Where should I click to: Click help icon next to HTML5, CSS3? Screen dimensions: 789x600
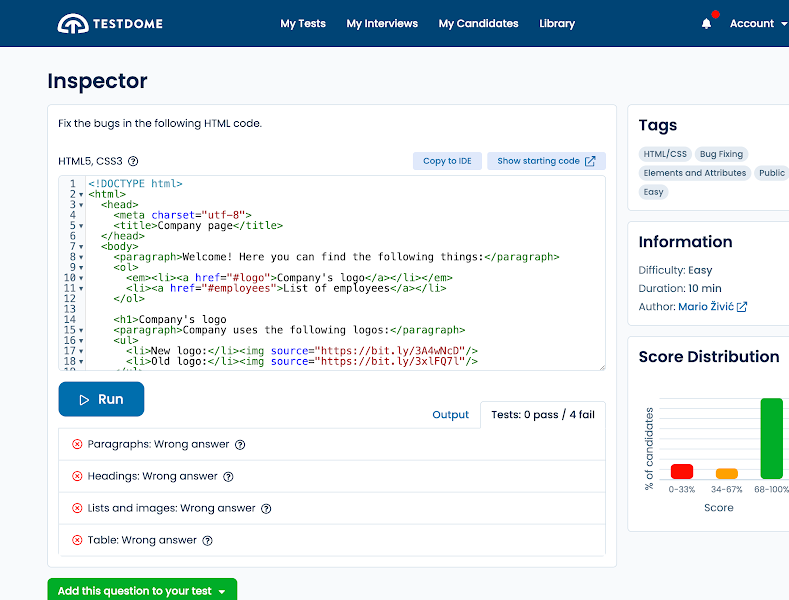133,161
